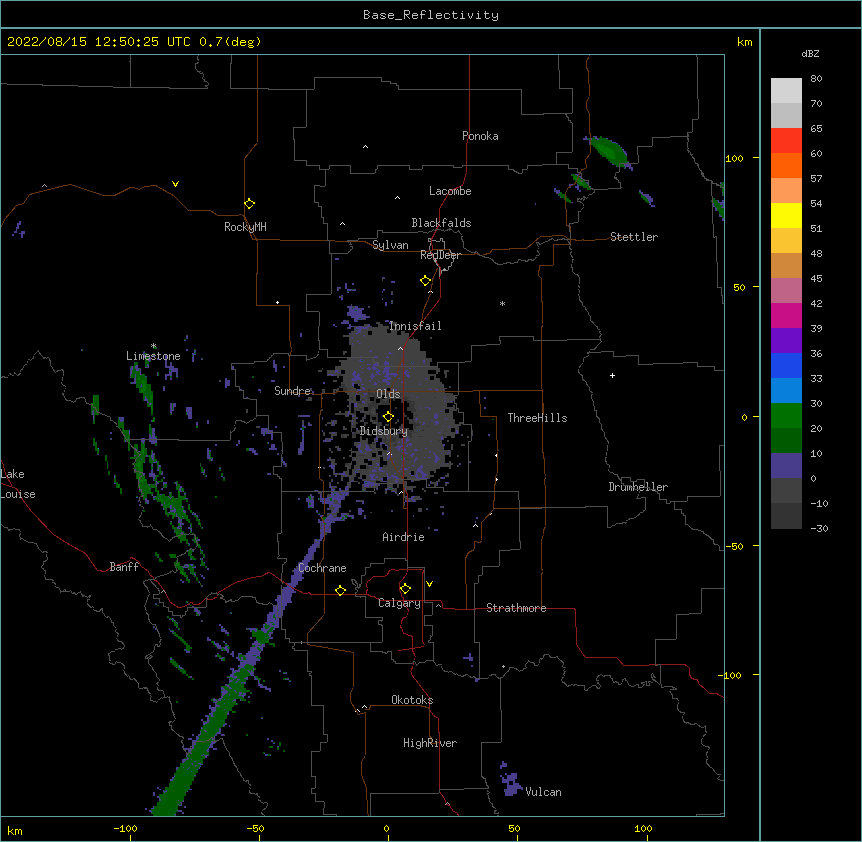The width and height of the screenshot is (862, 842).
Task: Click the Calgary city label
Action: click(x=399, y=603)
